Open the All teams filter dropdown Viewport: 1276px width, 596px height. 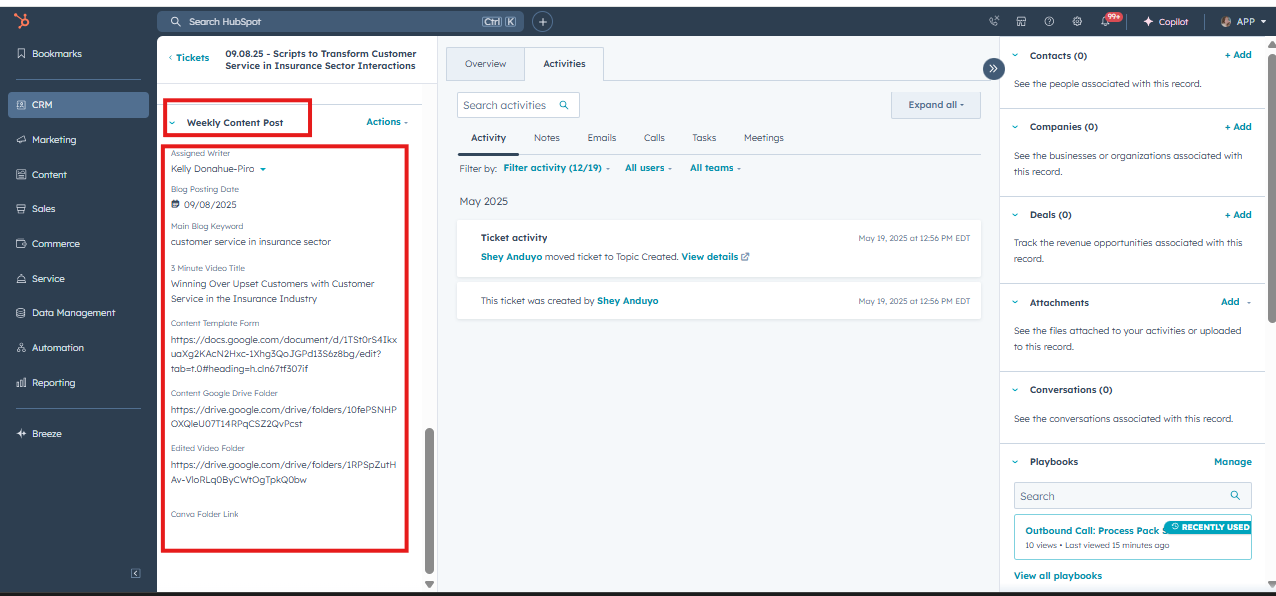(x=715, y=168)
